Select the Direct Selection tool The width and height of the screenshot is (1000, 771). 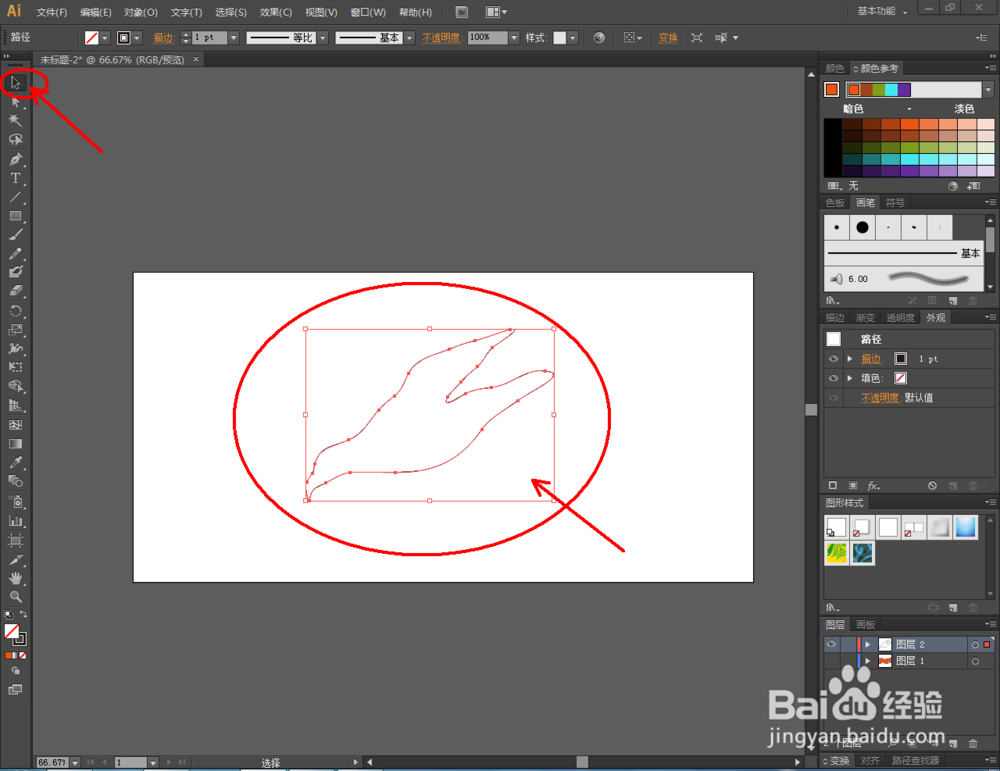tap(15, 101)
